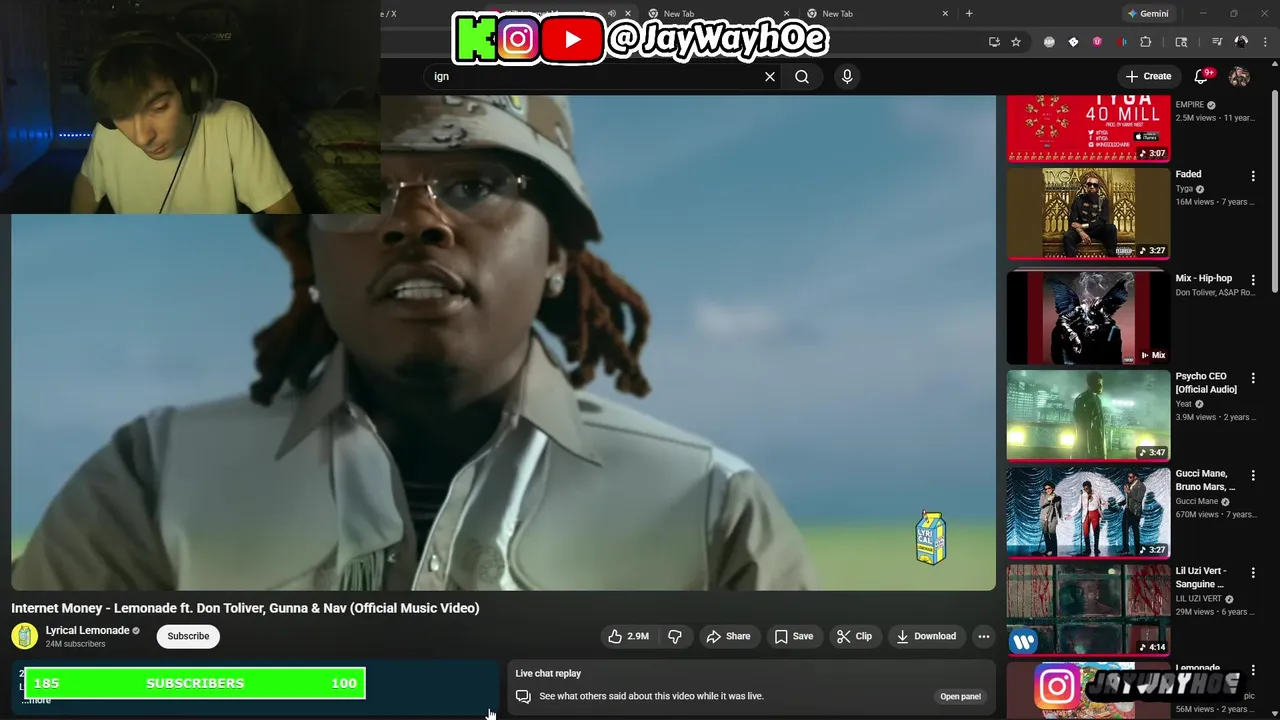Click the Yeat channel name
1280x720 pixels.
(1184, 404)
